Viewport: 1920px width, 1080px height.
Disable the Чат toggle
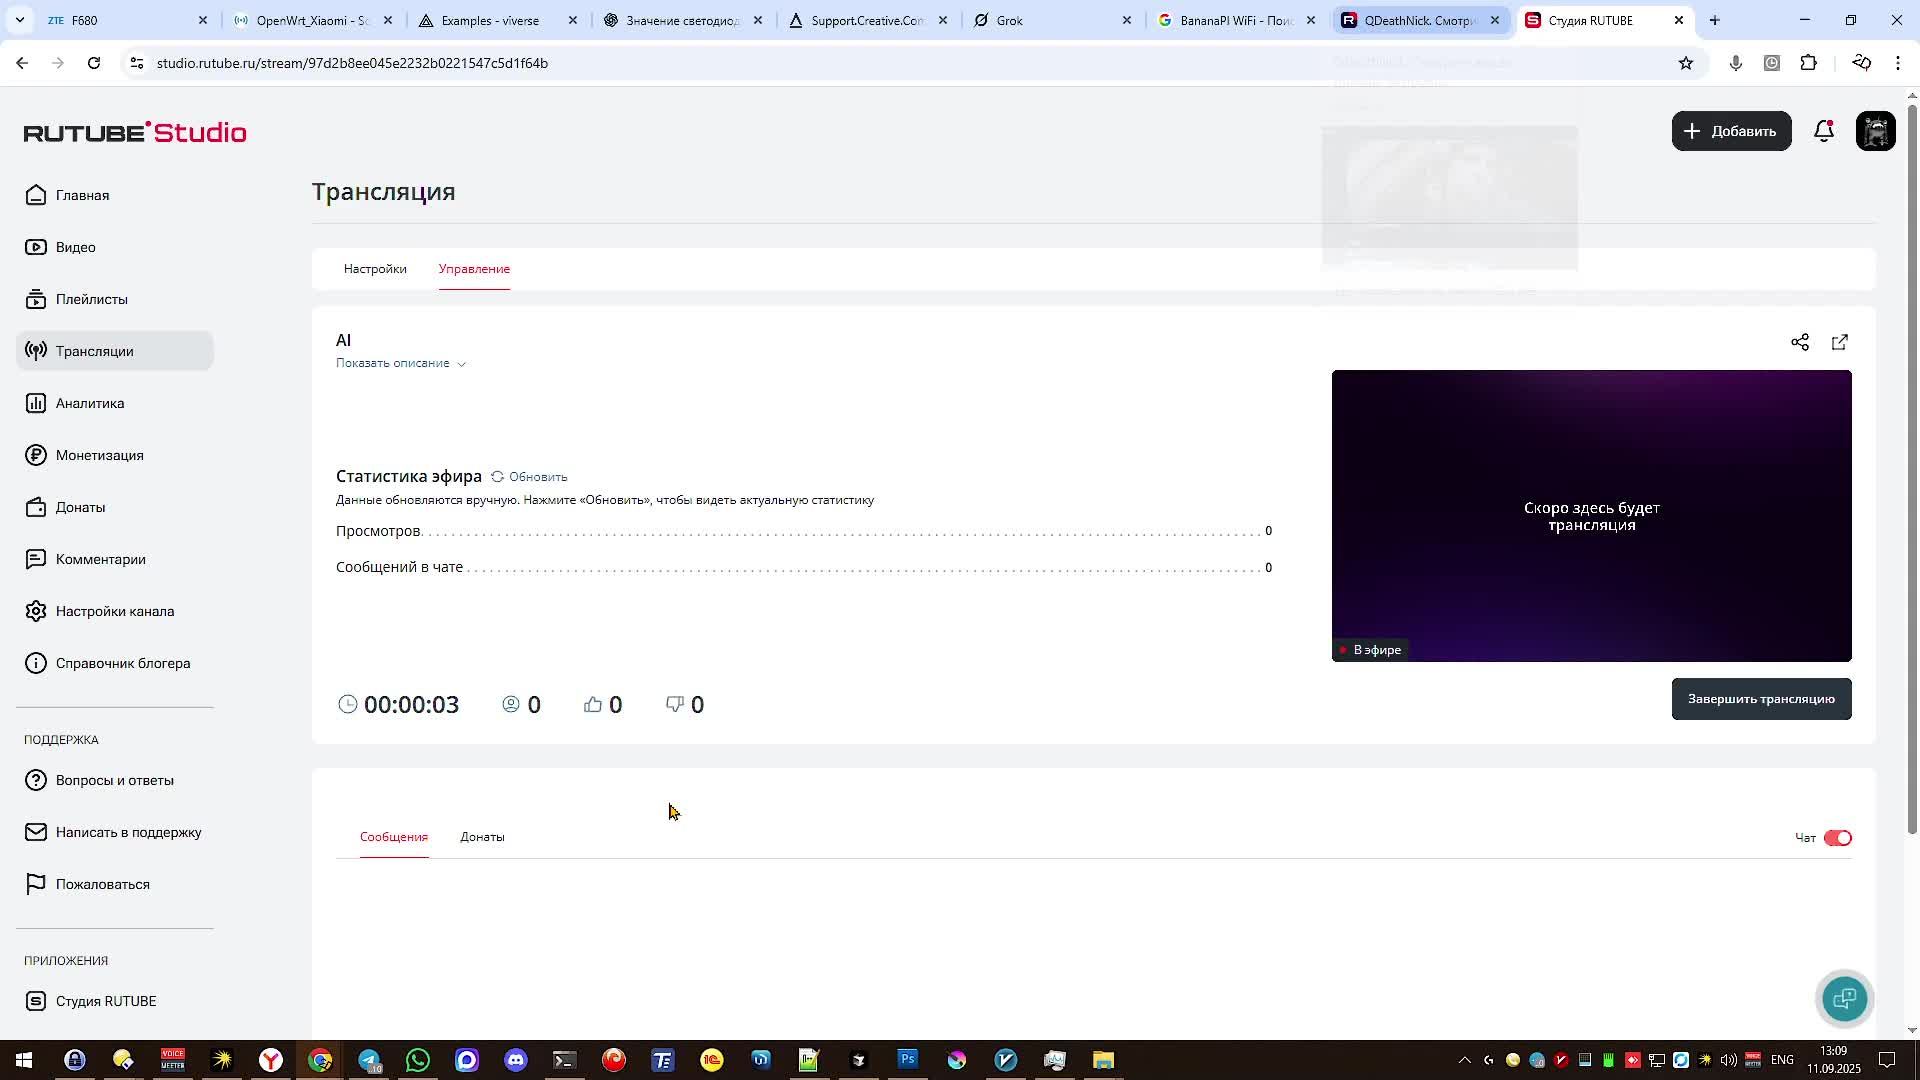coord(1837,838)
